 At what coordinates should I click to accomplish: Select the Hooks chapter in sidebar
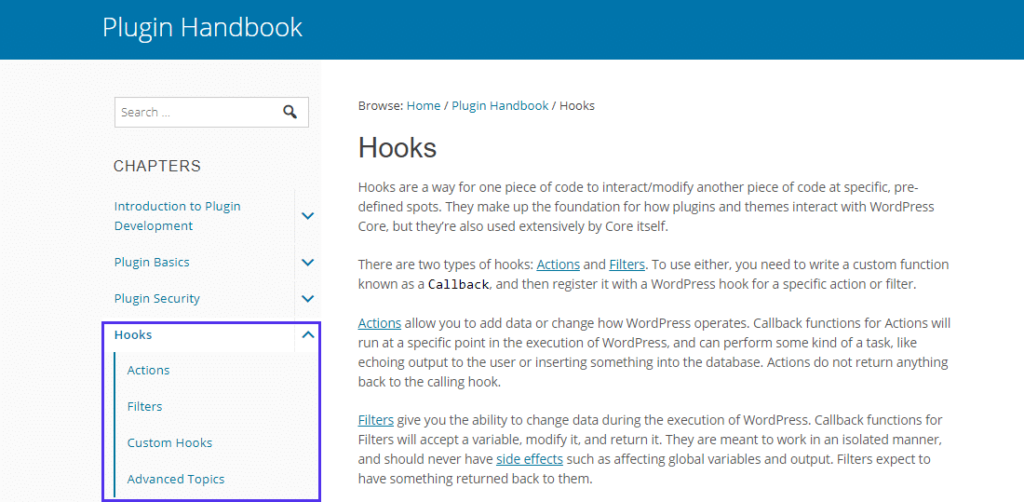pos(133,335)
